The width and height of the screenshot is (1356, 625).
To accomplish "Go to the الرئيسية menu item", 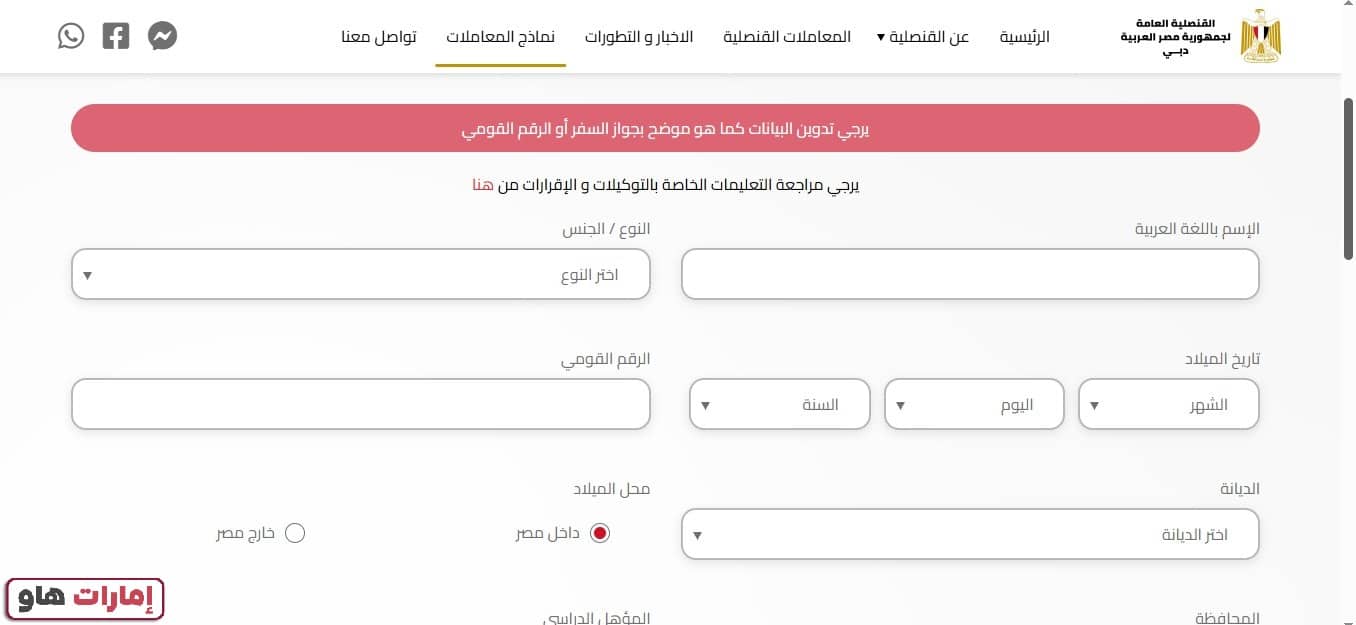I will [x=1025, y=36].
